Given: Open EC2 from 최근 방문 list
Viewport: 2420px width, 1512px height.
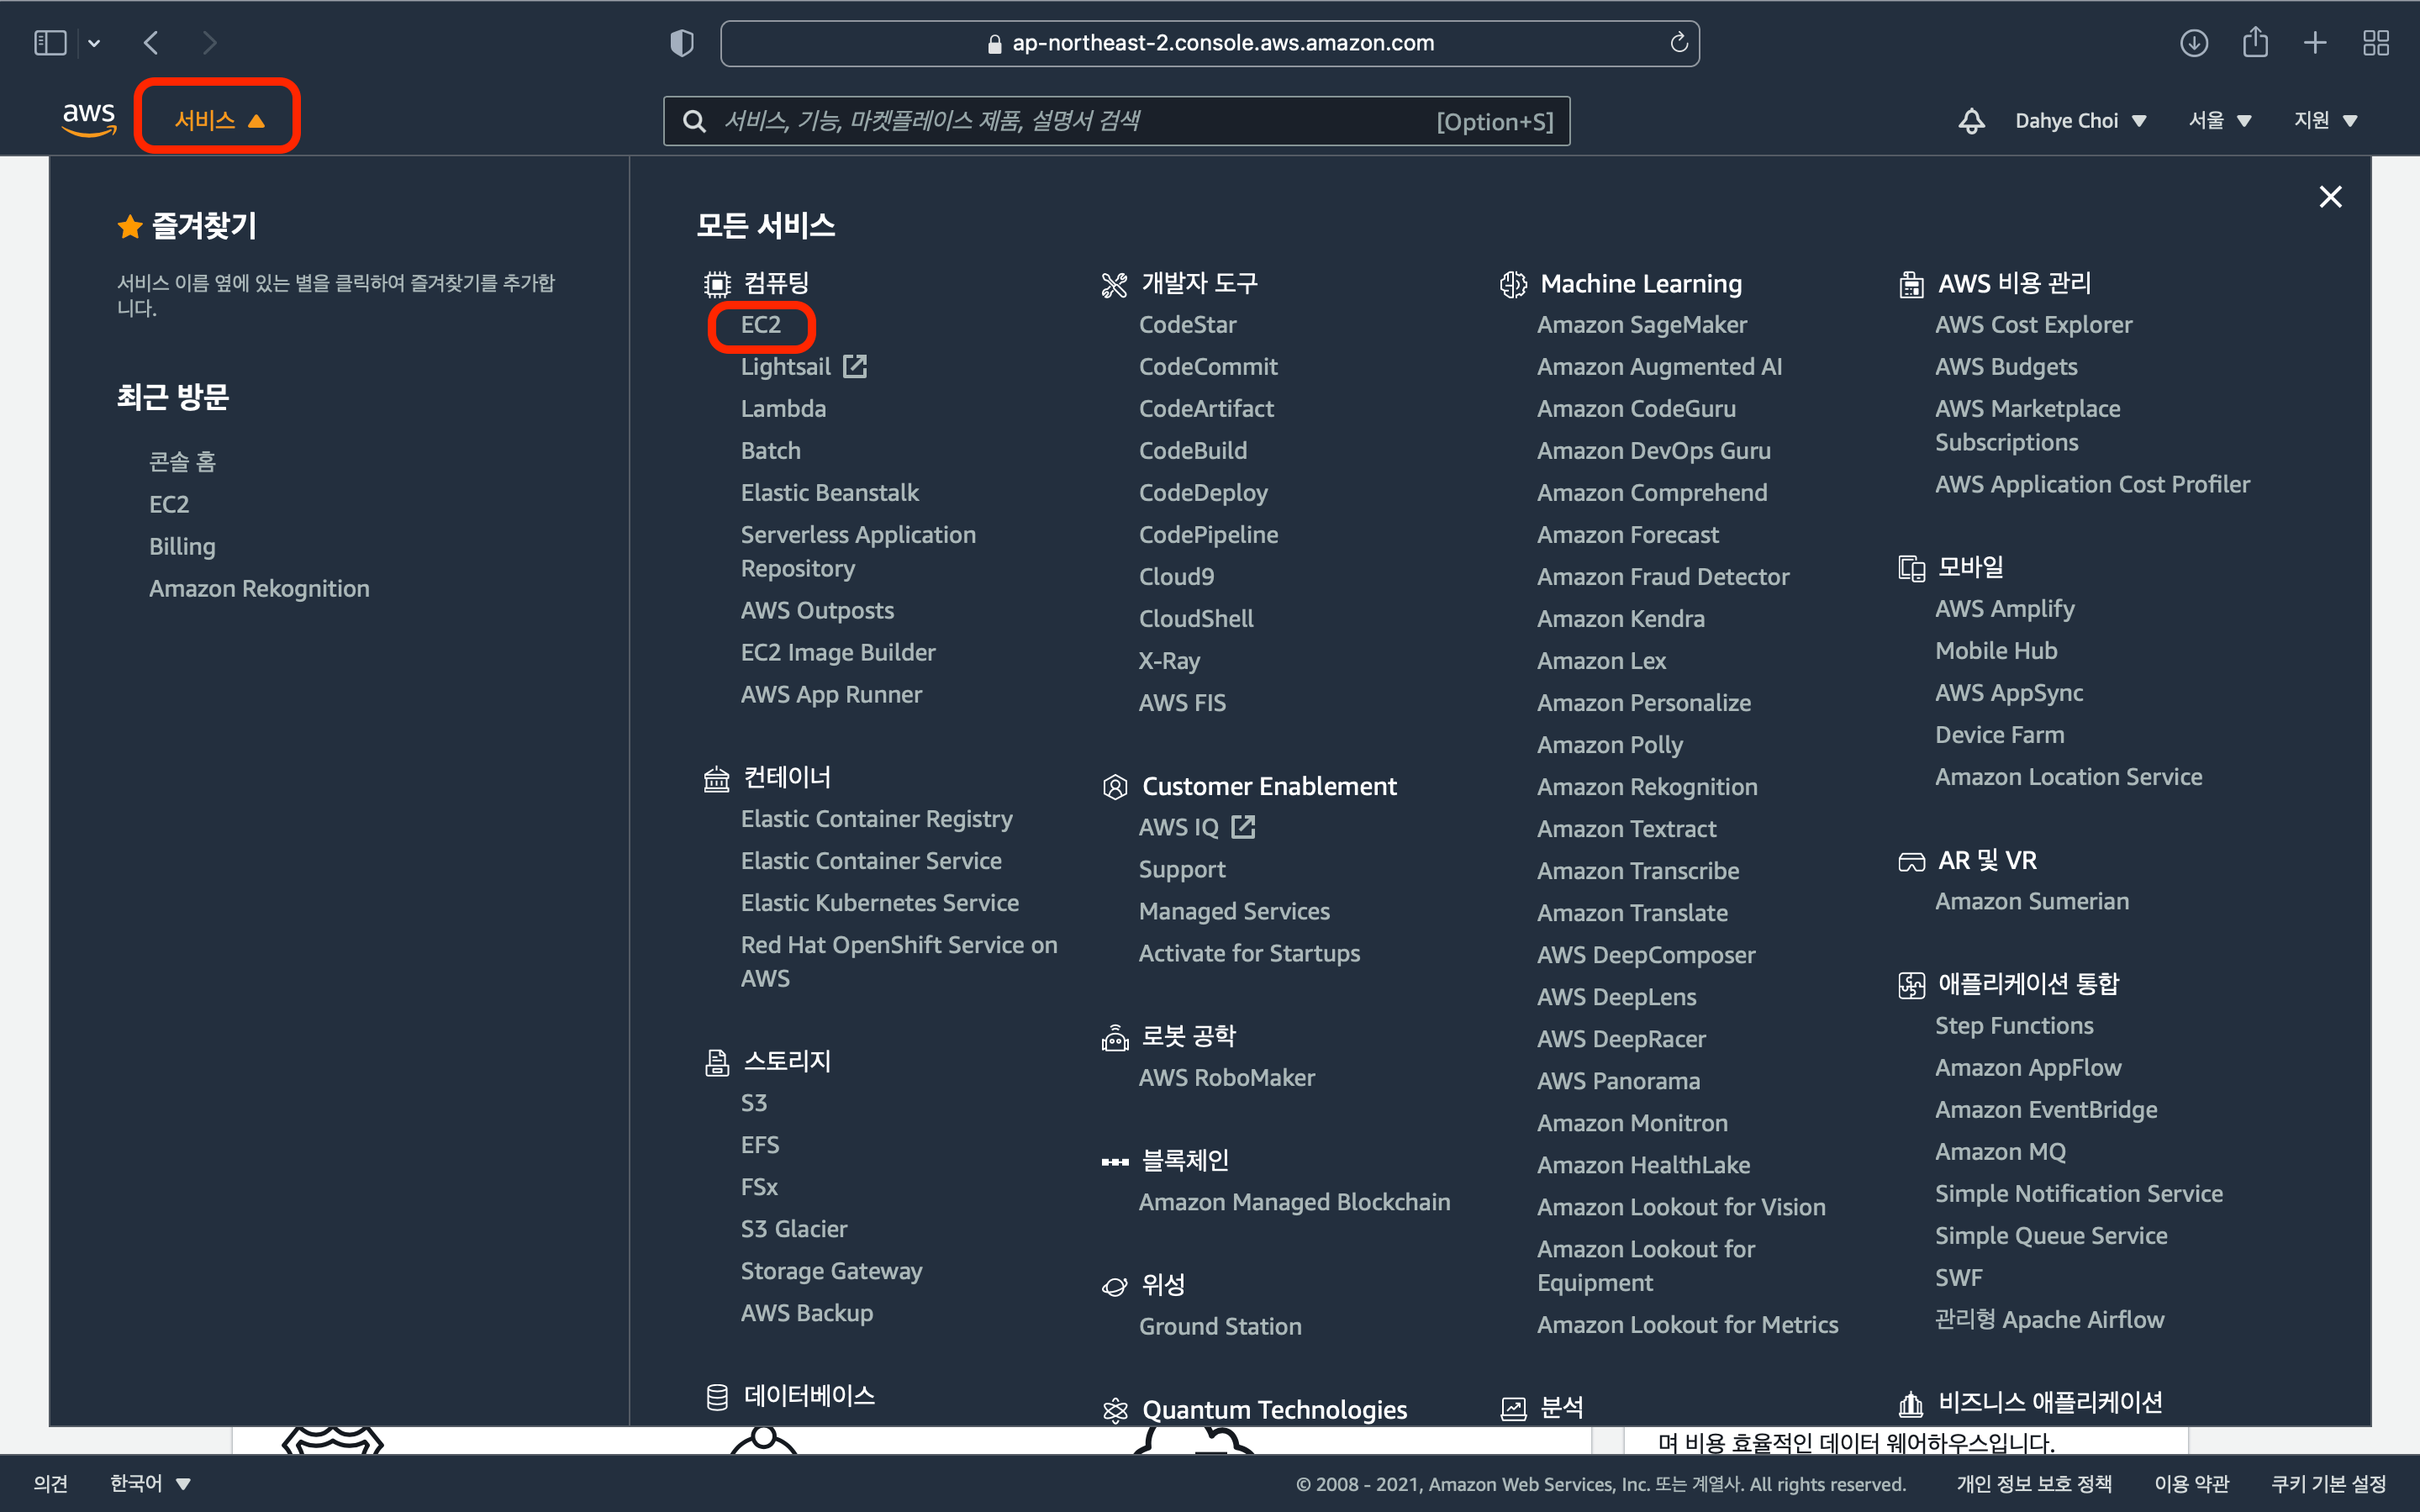Looking at the screenshot, I should (x=168, y=505).
